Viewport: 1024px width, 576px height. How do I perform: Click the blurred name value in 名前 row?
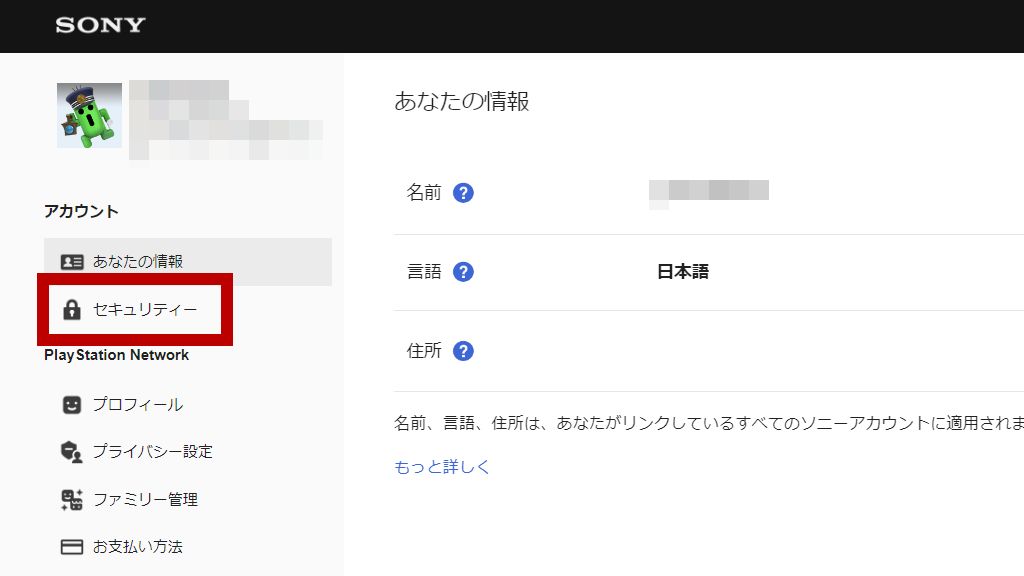pyautogui.click(x=708, y=192)
